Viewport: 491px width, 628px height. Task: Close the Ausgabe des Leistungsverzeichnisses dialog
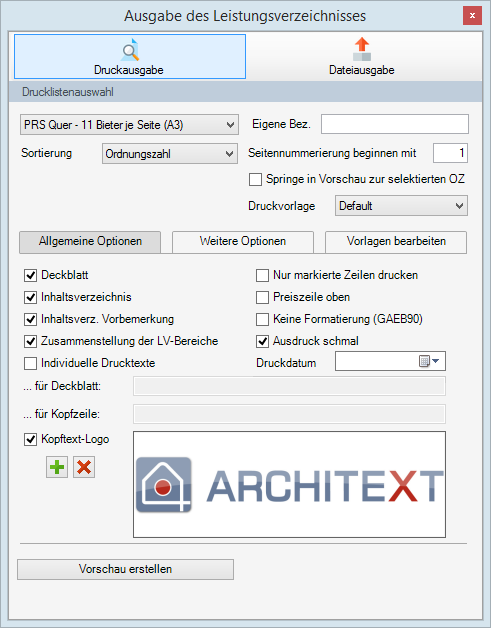(472, 16)
